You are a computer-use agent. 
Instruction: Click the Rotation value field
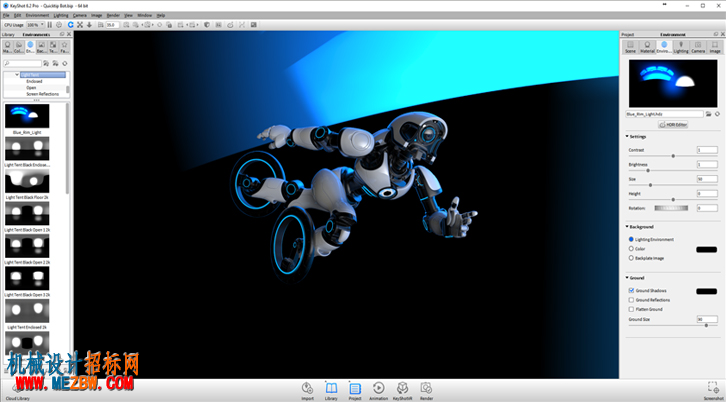click(x=707, y=208)
